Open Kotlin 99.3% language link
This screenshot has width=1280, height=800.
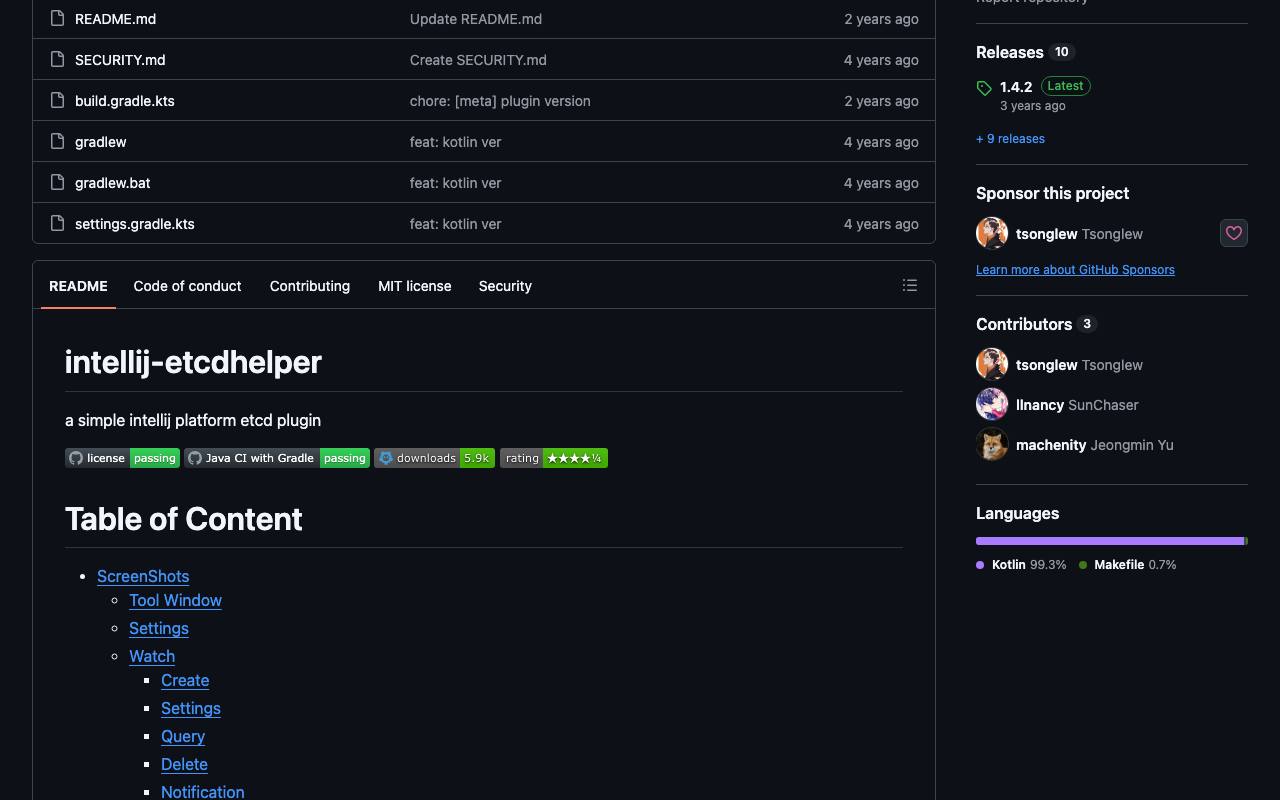[x=1021, y=565]
